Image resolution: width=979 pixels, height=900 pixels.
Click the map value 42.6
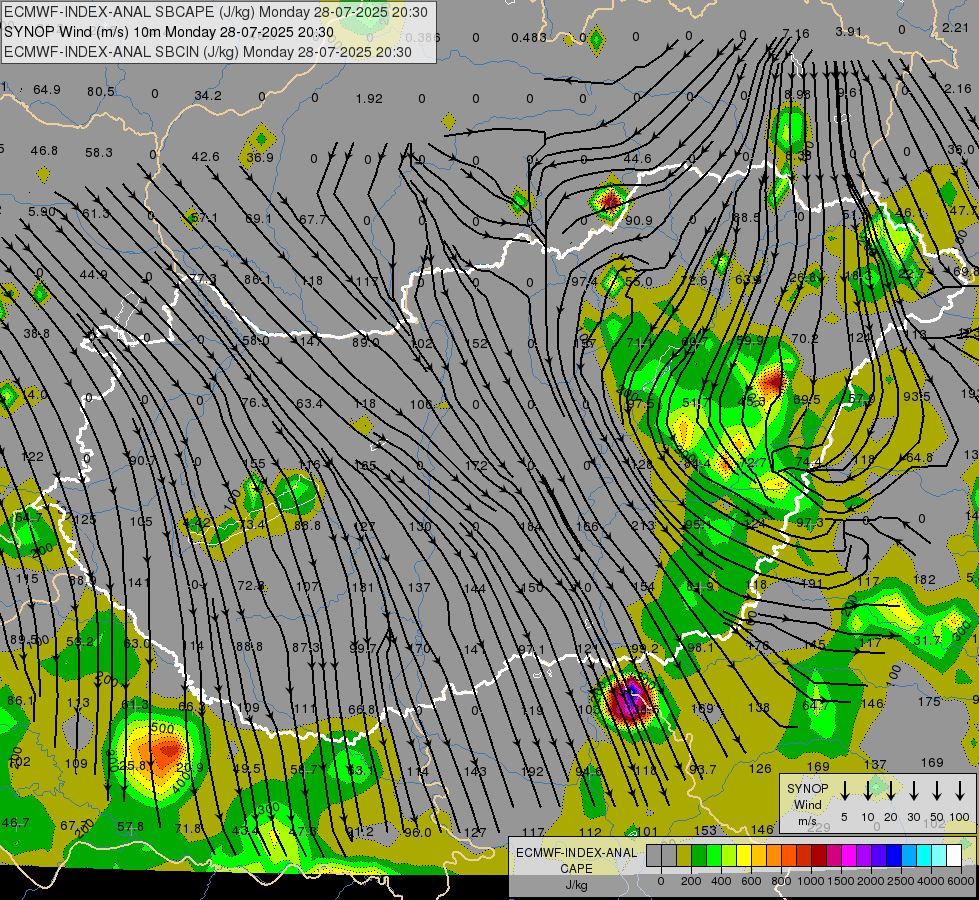(205, 157)
